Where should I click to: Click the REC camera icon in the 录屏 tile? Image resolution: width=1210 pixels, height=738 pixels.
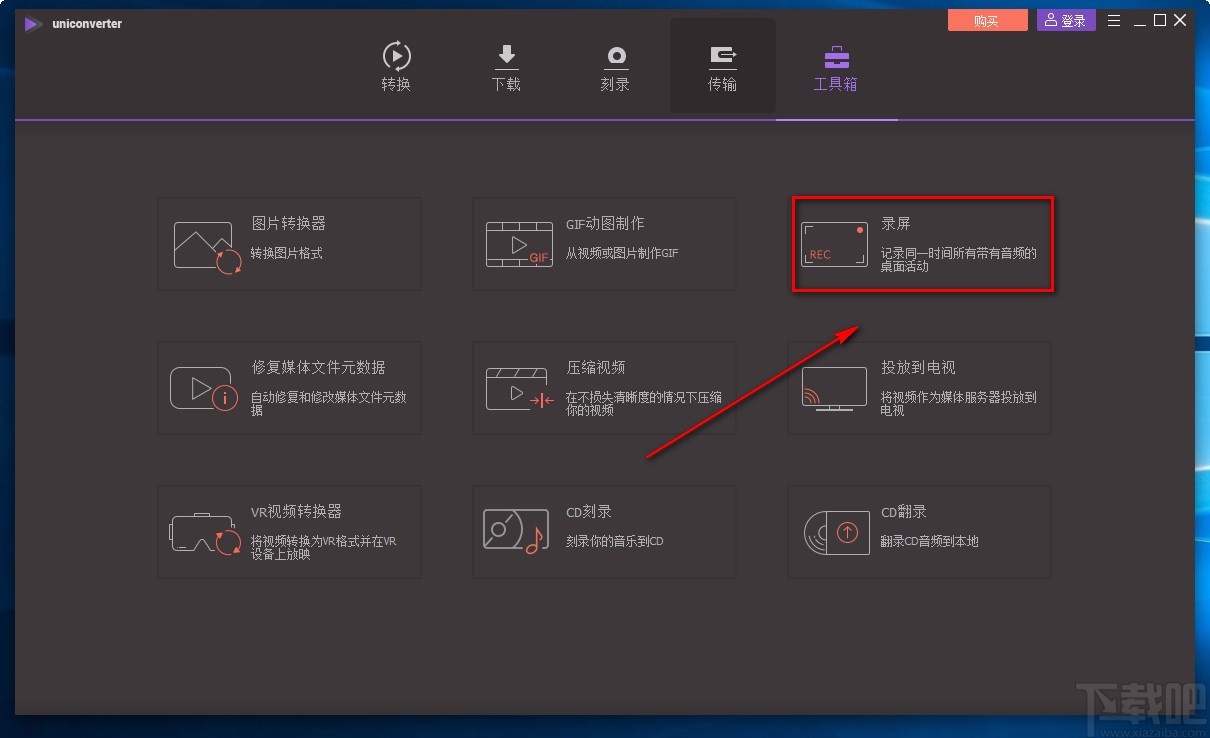pyautogui.click(x=834, y=244)
